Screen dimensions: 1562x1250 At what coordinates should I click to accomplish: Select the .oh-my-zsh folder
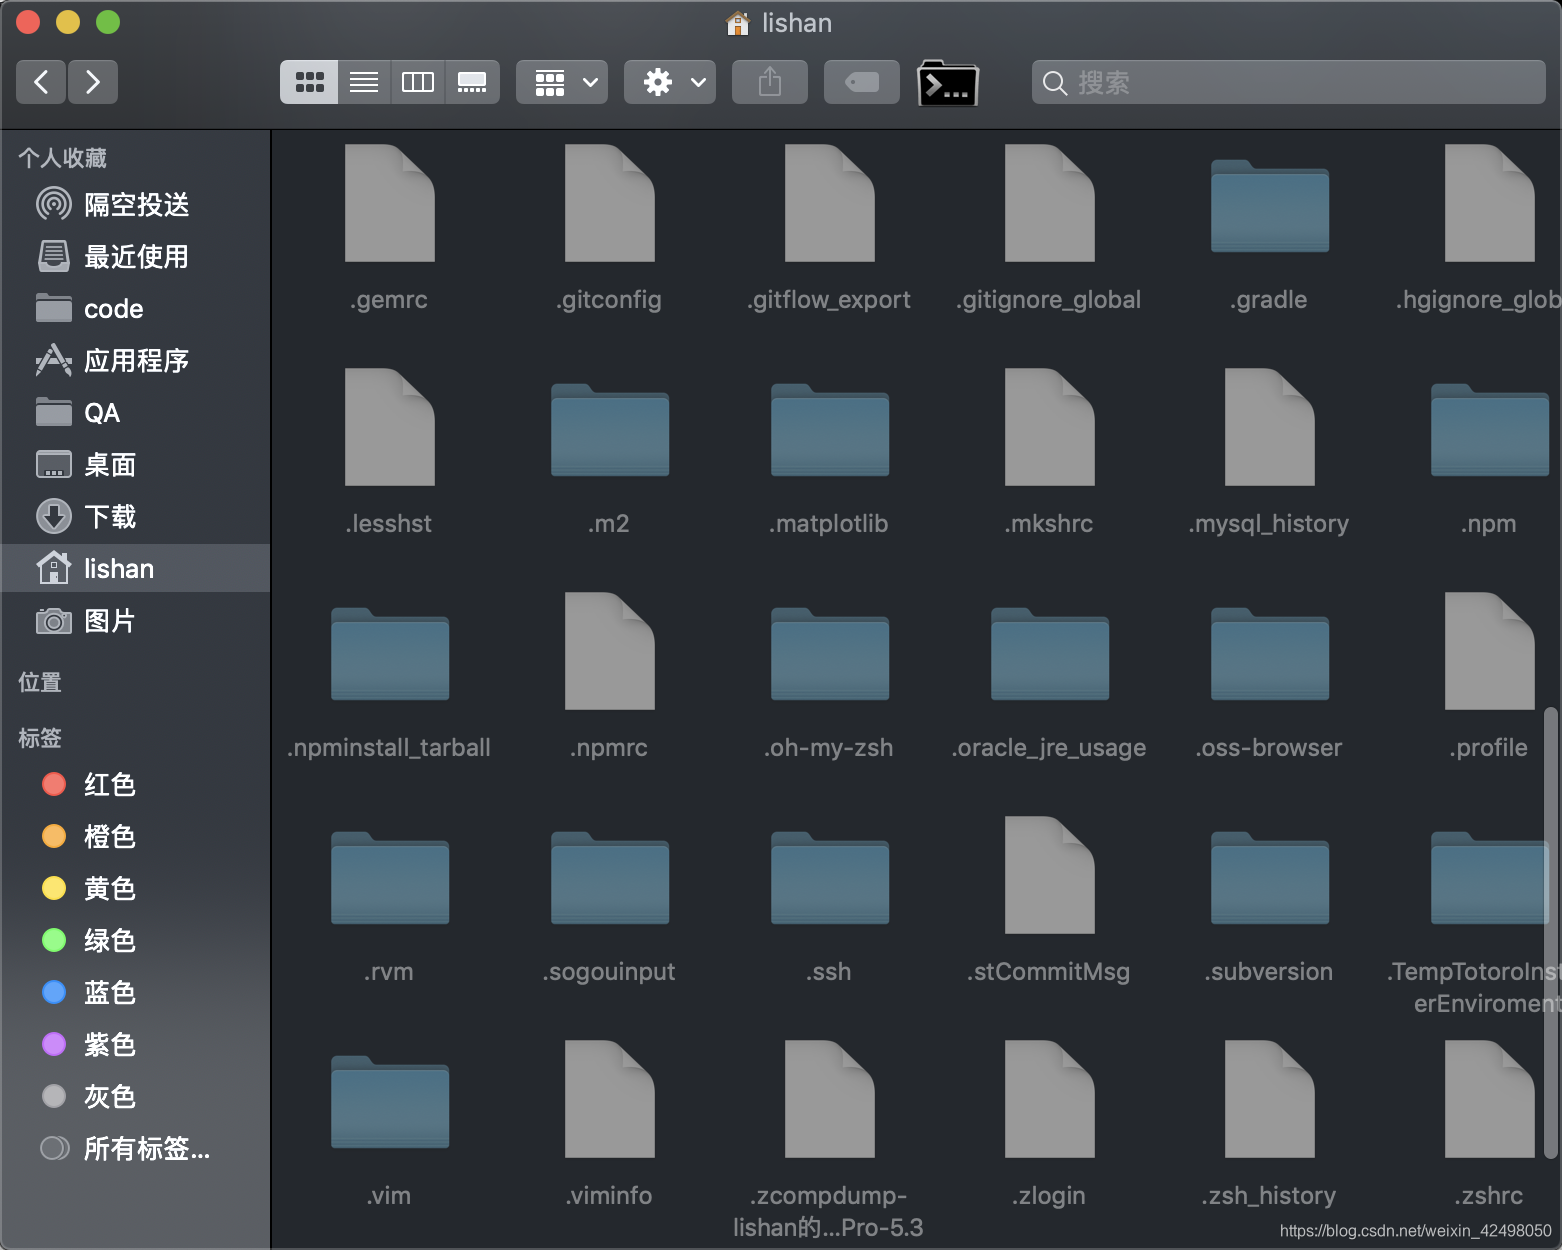pyautogui.click(x=830, y=654)
